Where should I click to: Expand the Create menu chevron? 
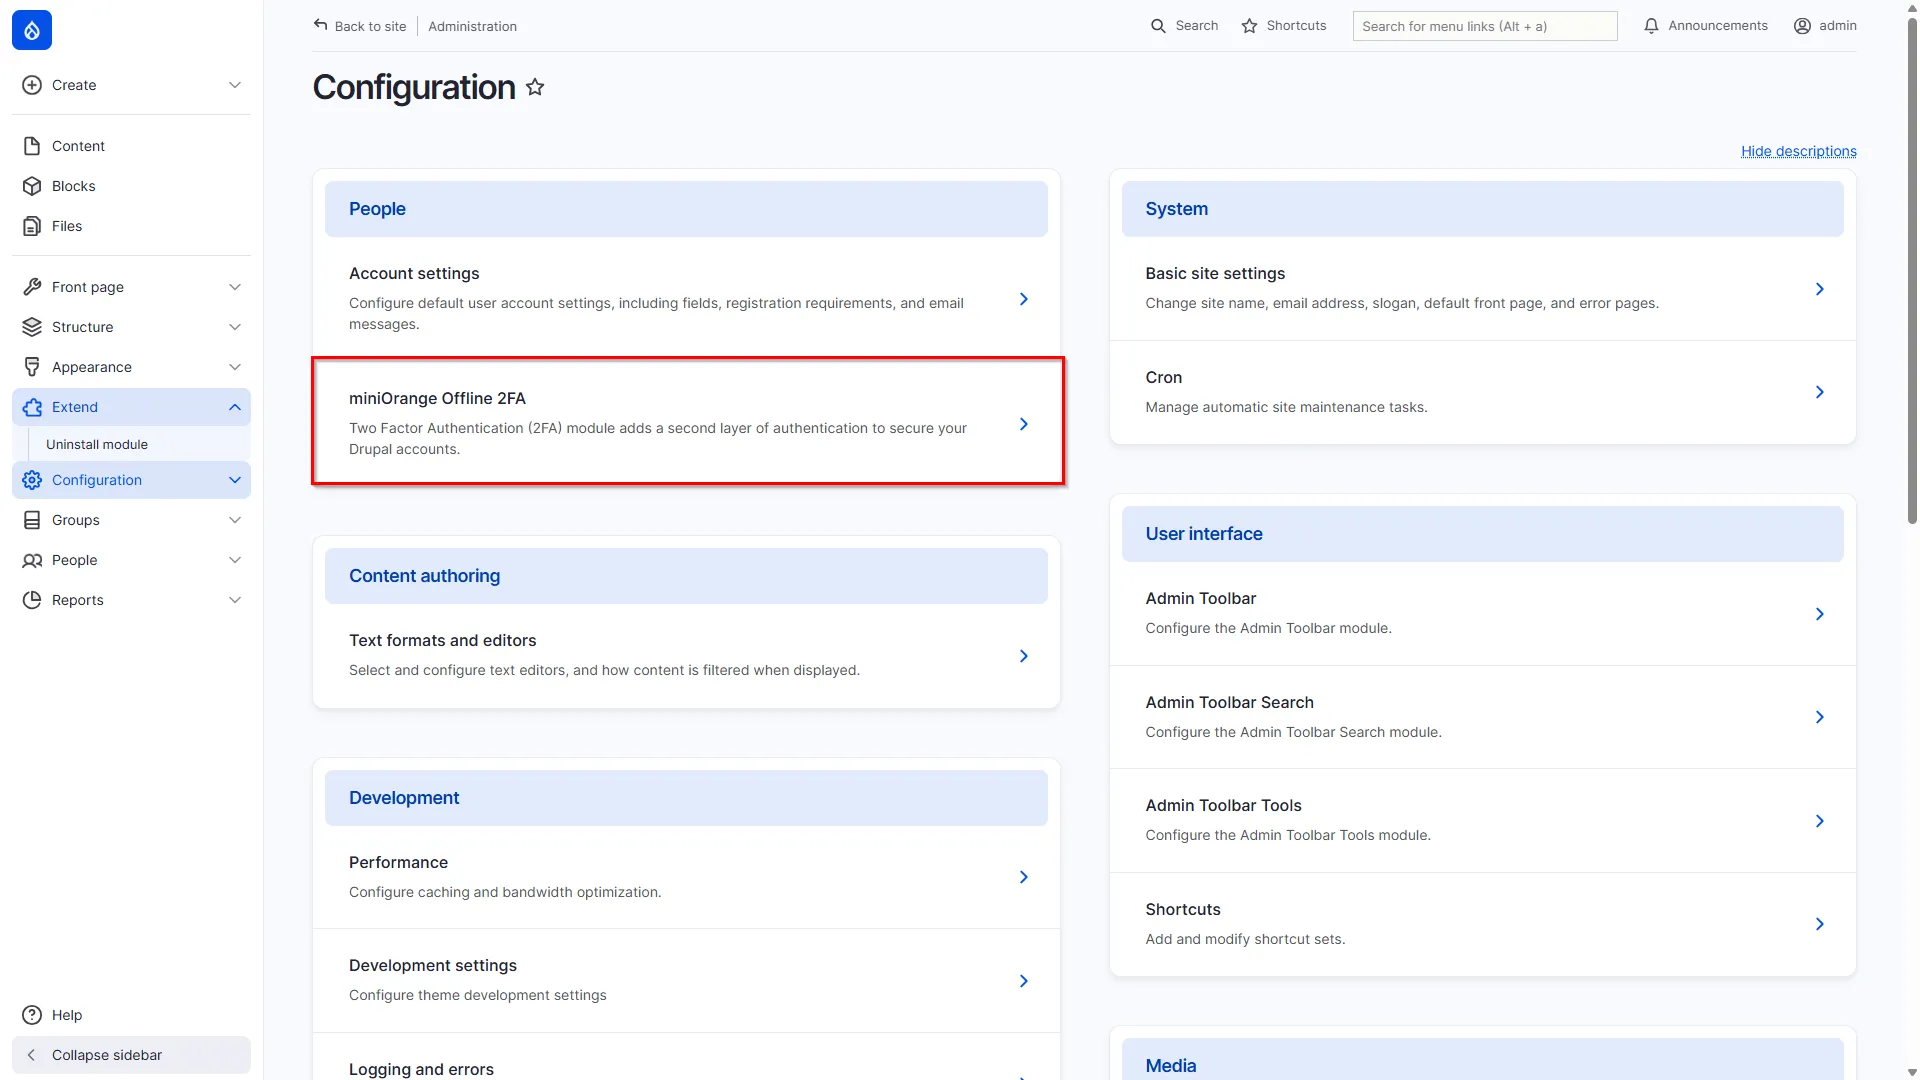click(235, 85)
